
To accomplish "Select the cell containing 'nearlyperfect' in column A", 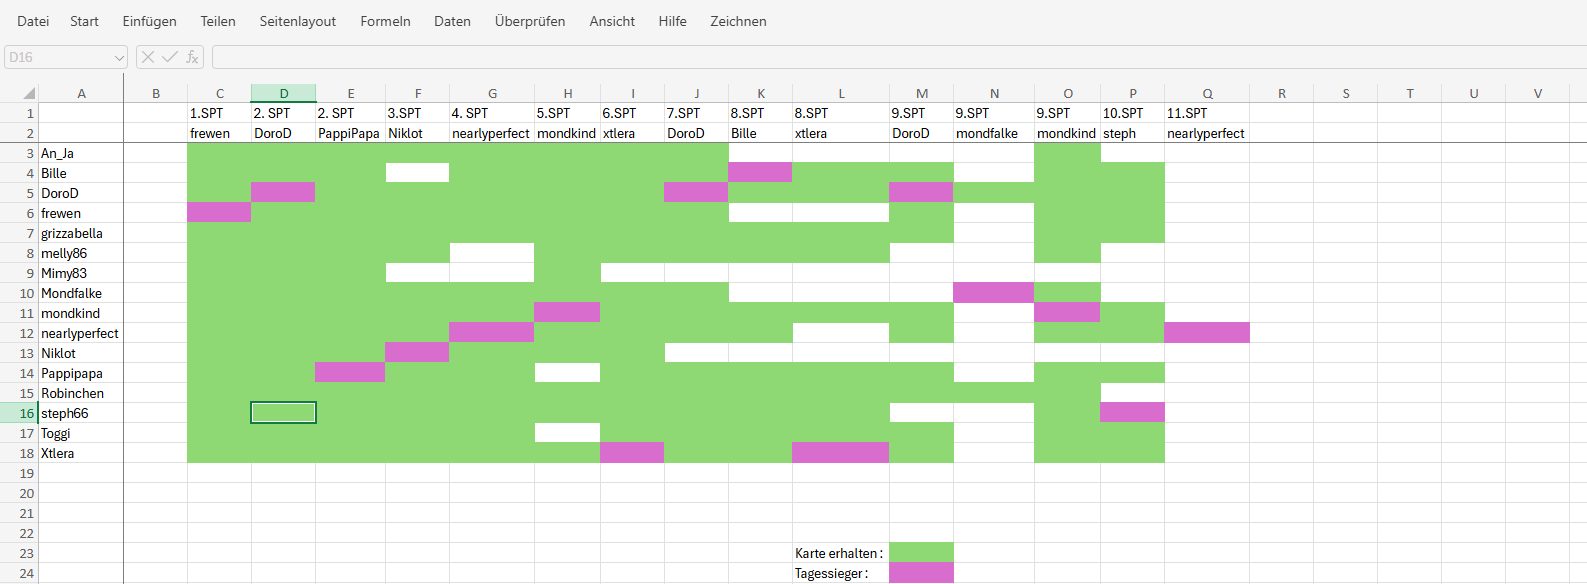I will (x=80, y=333).
